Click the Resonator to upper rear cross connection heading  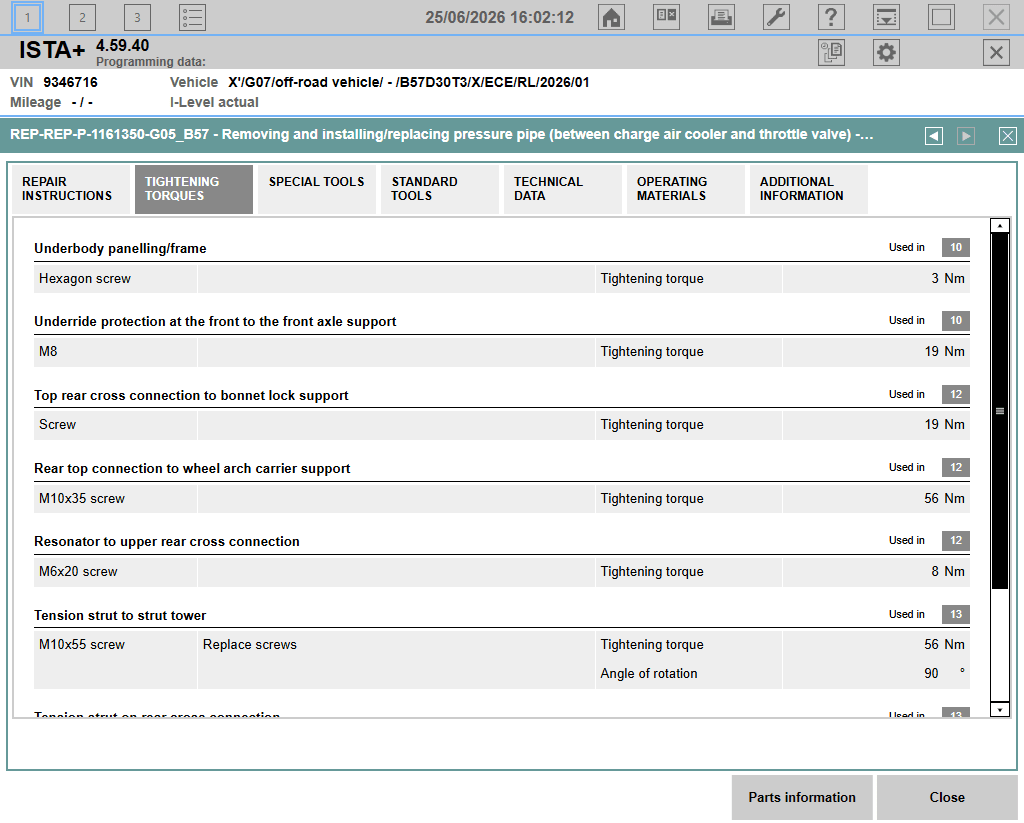(167, 542)
